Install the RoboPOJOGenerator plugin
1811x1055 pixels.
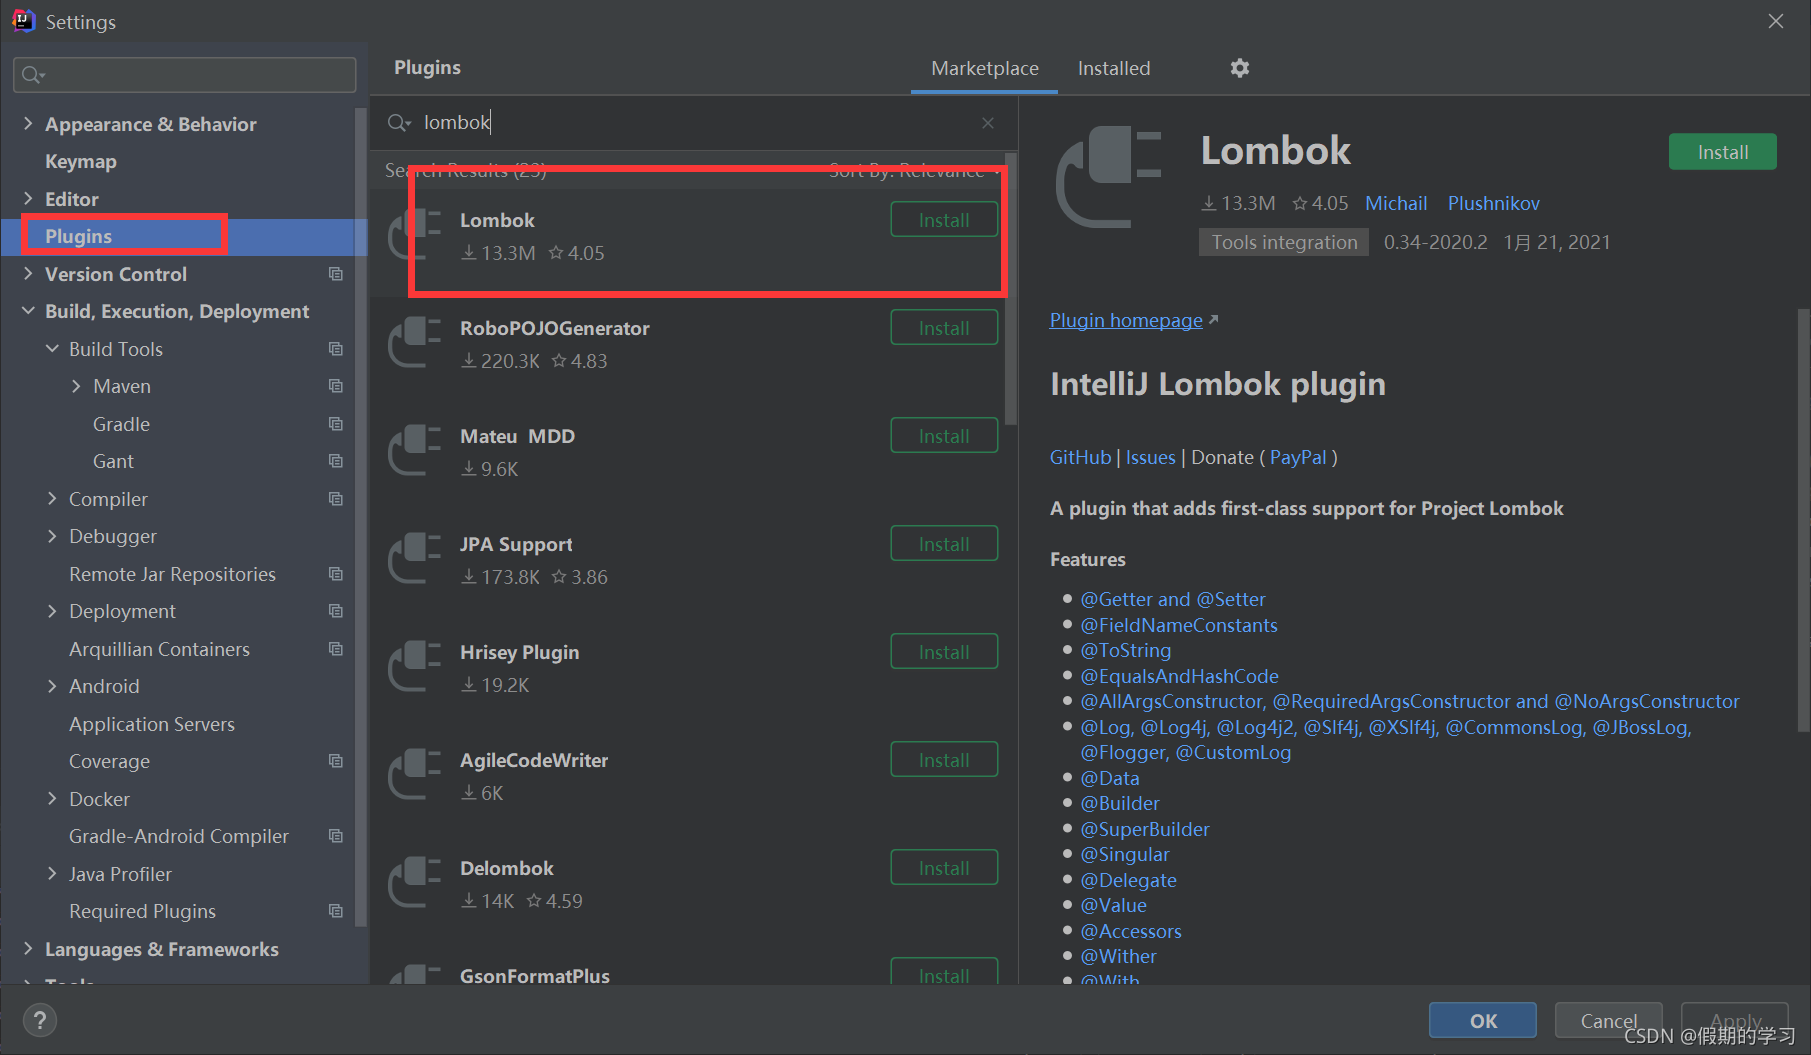pos(944,328)
